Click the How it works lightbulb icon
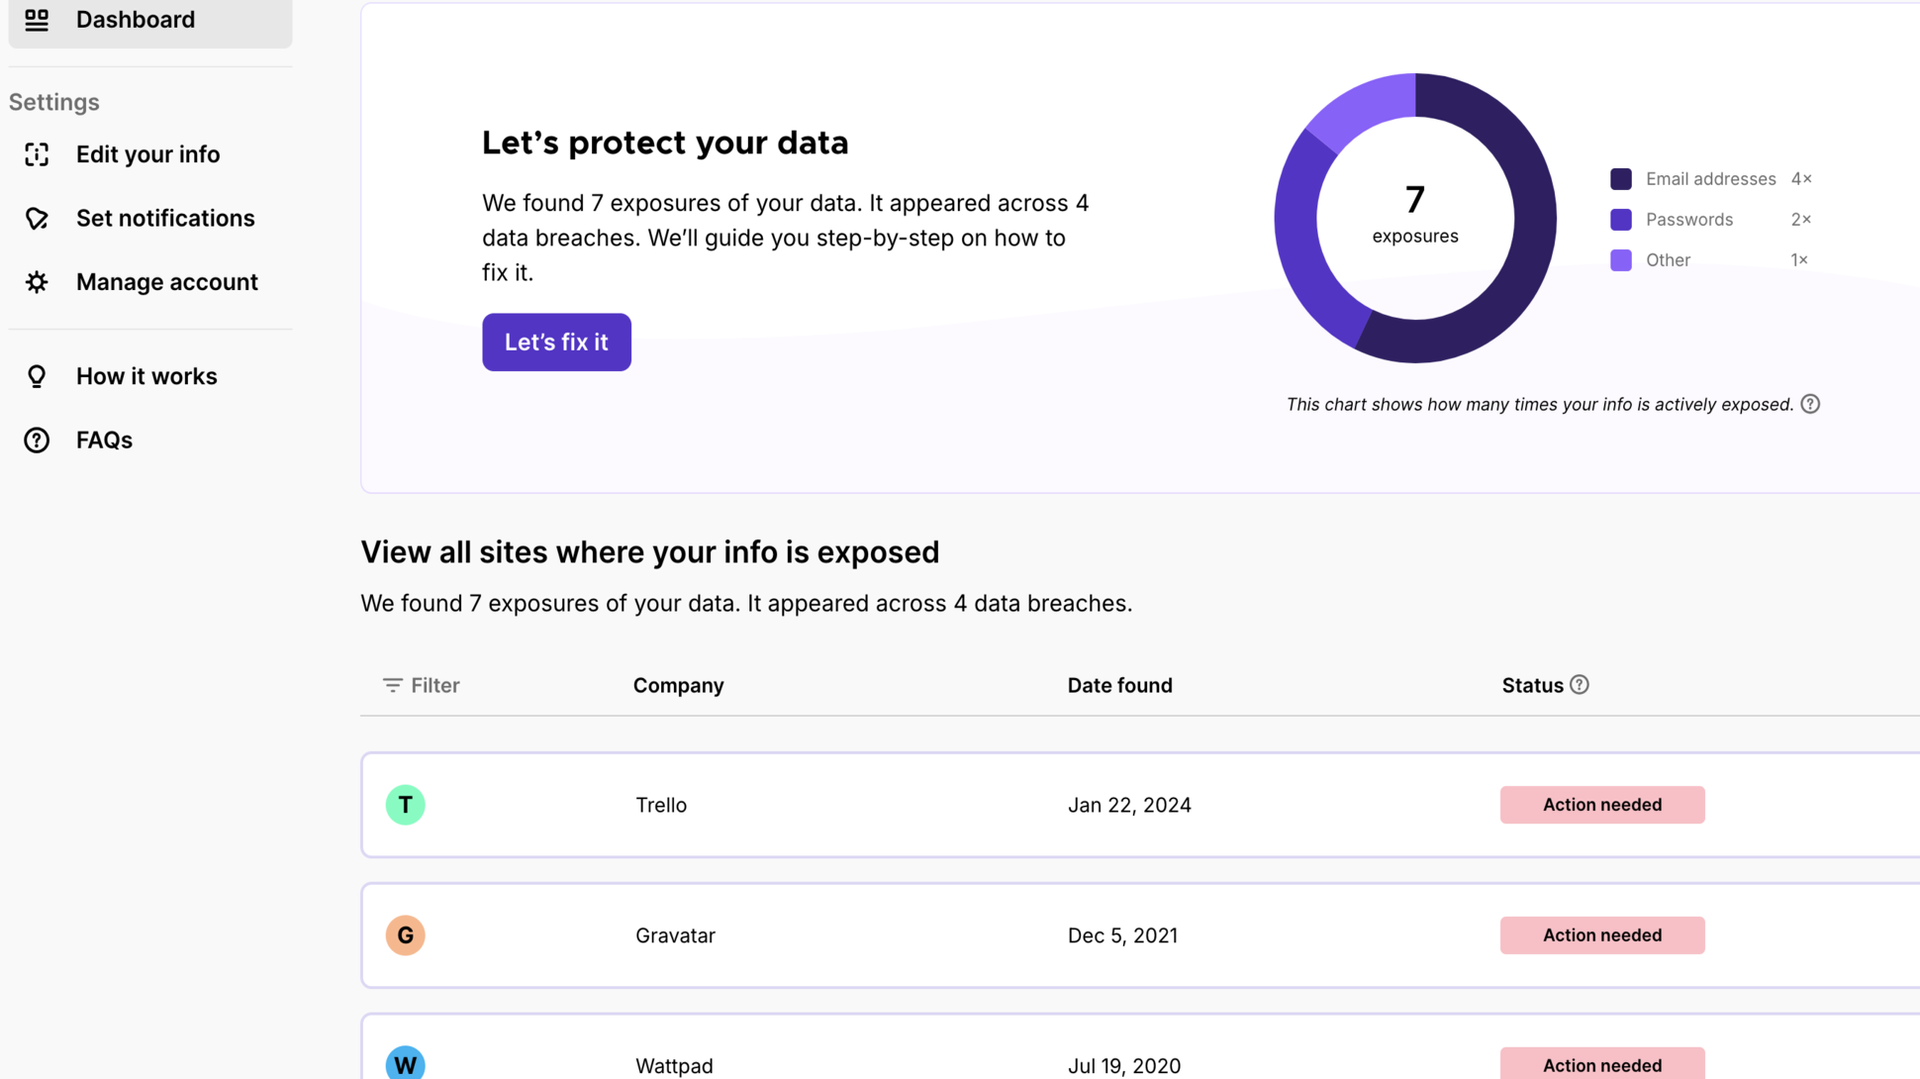Image resolution: width=1920 pixels, height=1079 pixels. click(x=37, y=376)
